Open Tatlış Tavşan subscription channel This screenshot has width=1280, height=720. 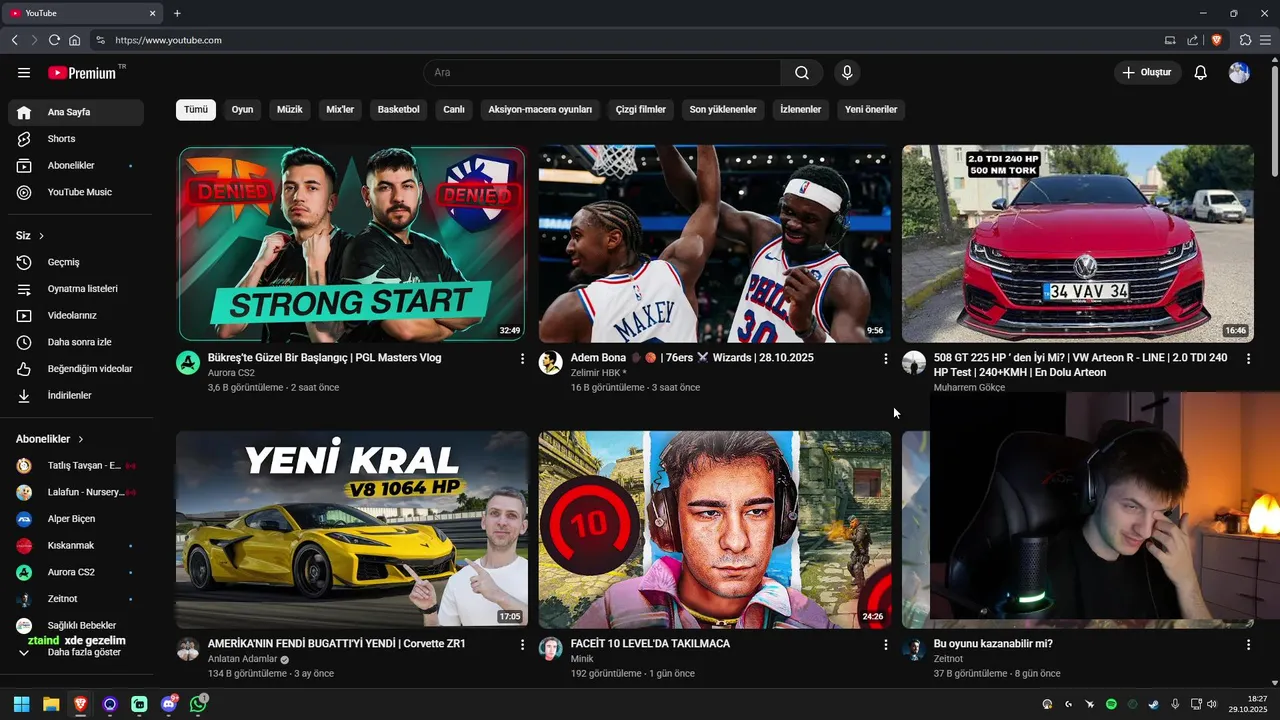coord(76,465)
